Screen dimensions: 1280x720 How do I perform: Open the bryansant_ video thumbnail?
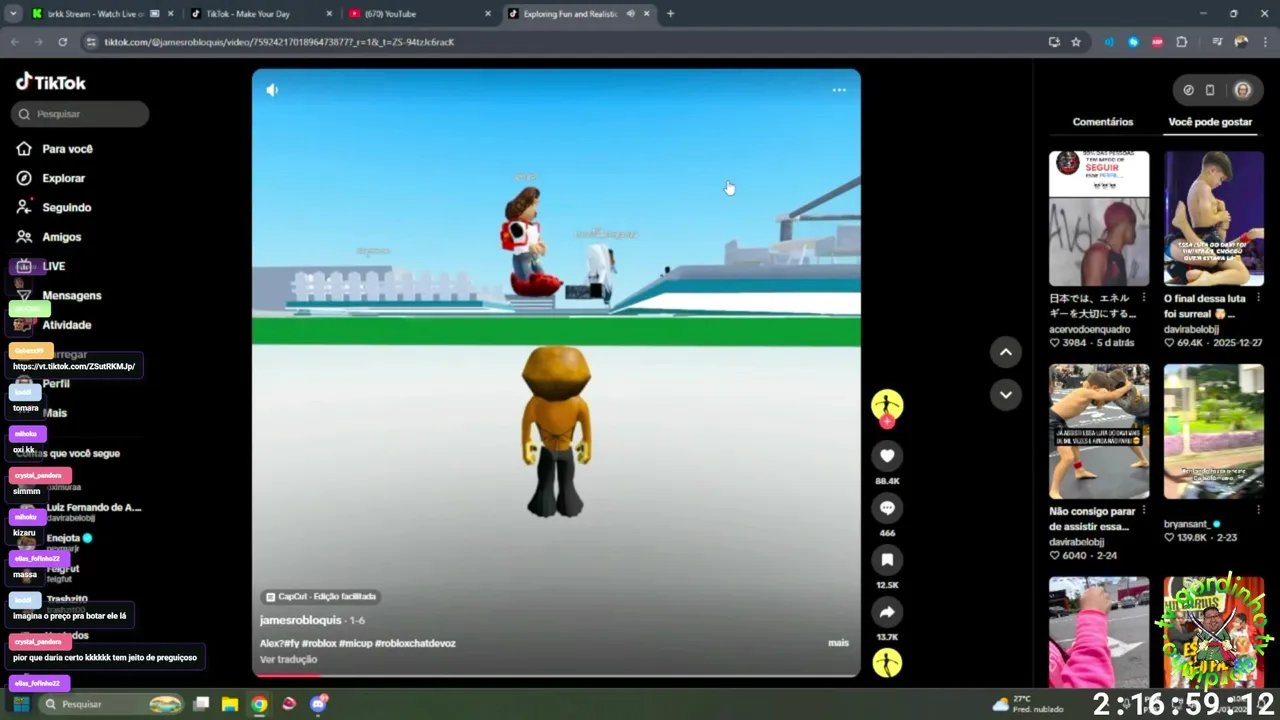coord(1214,431)
